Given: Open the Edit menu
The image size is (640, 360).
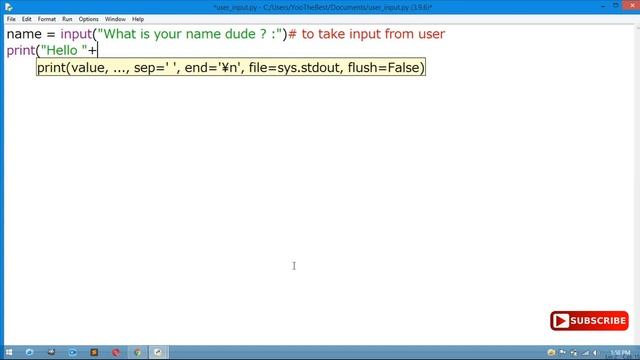Looking at the screenshot, I should pyautogui.click(x=27, y=19).
